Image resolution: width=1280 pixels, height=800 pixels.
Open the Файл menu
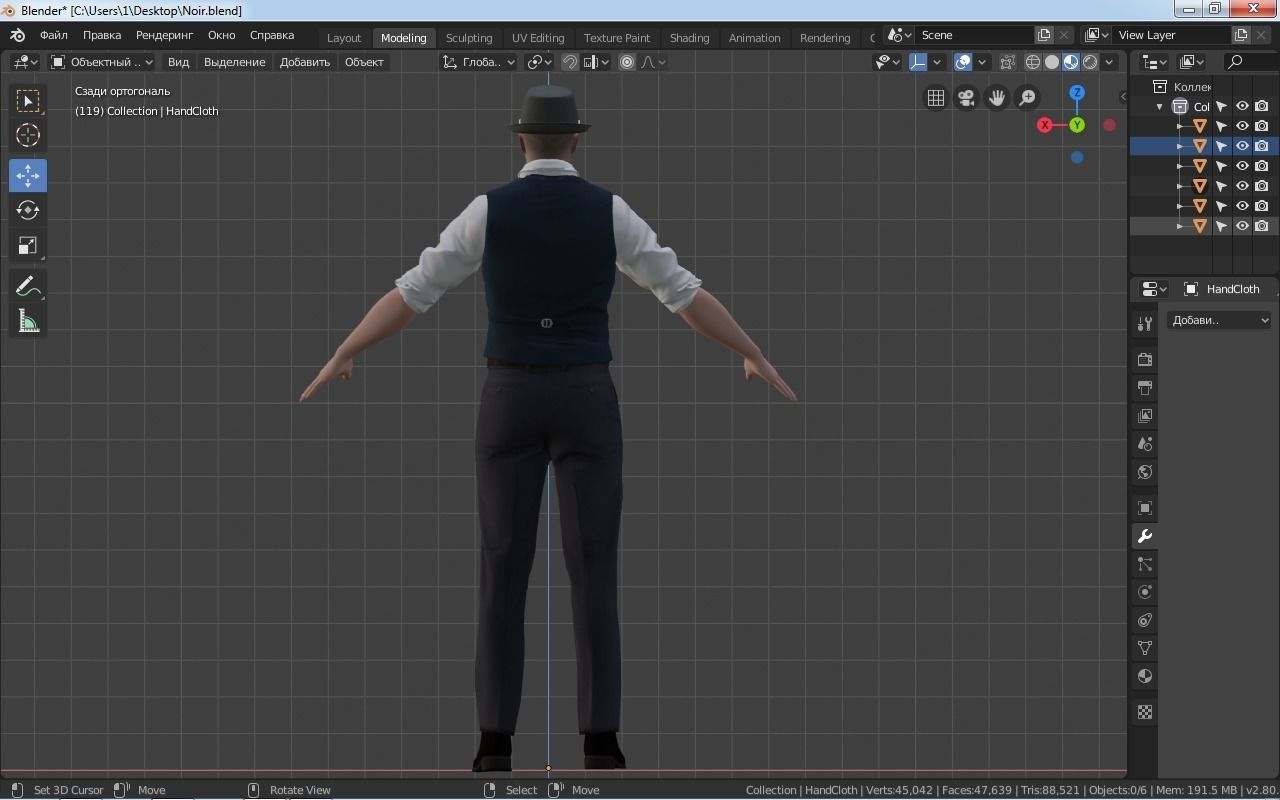tap(54, 35)
